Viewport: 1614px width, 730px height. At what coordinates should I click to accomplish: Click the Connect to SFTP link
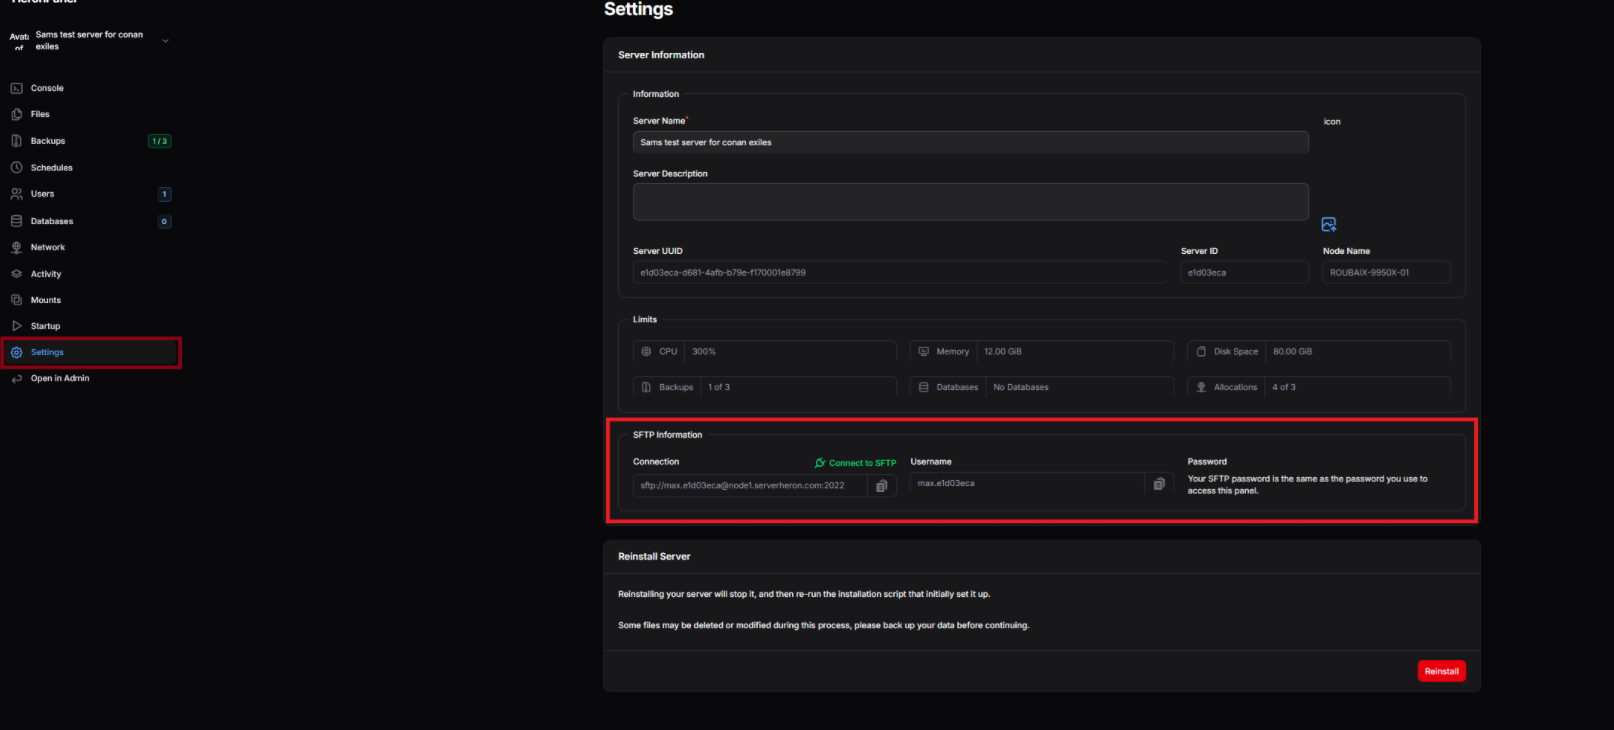855,463
